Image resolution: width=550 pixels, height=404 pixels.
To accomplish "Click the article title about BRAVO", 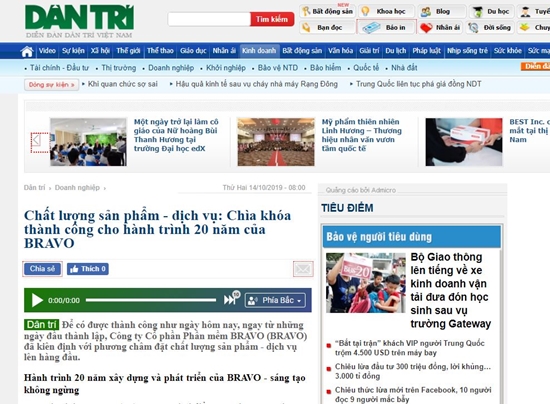I will tap(157, 229).
